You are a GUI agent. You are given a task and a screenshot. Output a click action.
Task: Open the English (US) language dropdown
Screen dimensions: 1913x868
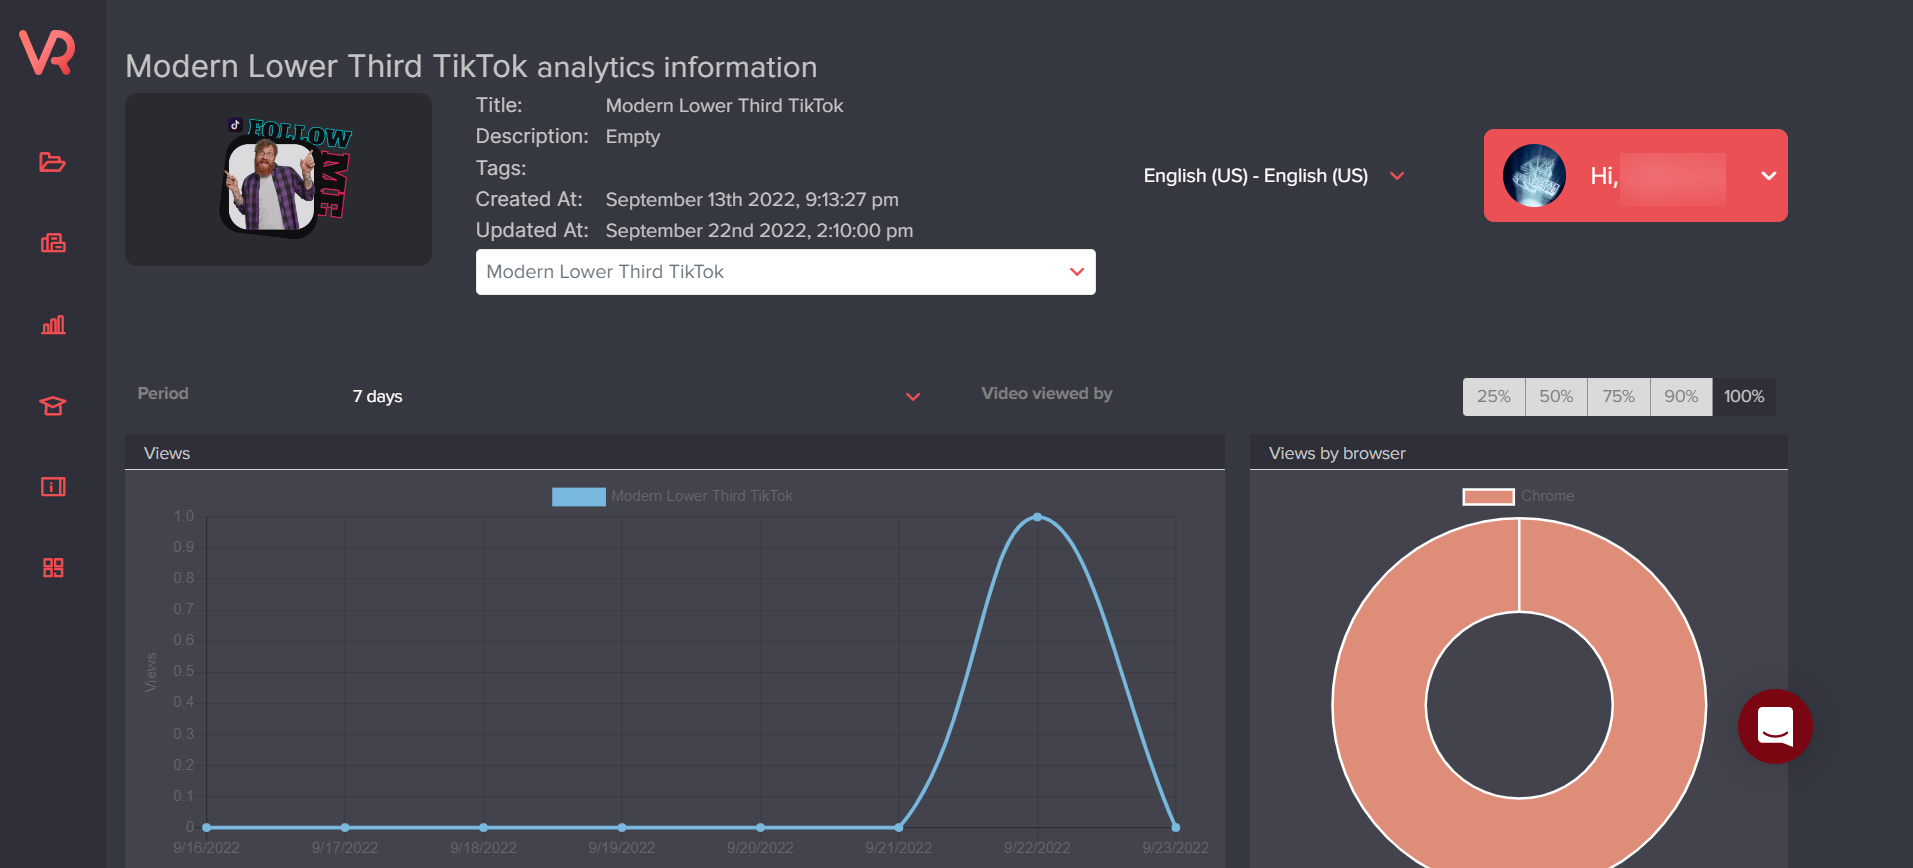pos(1274,176)
